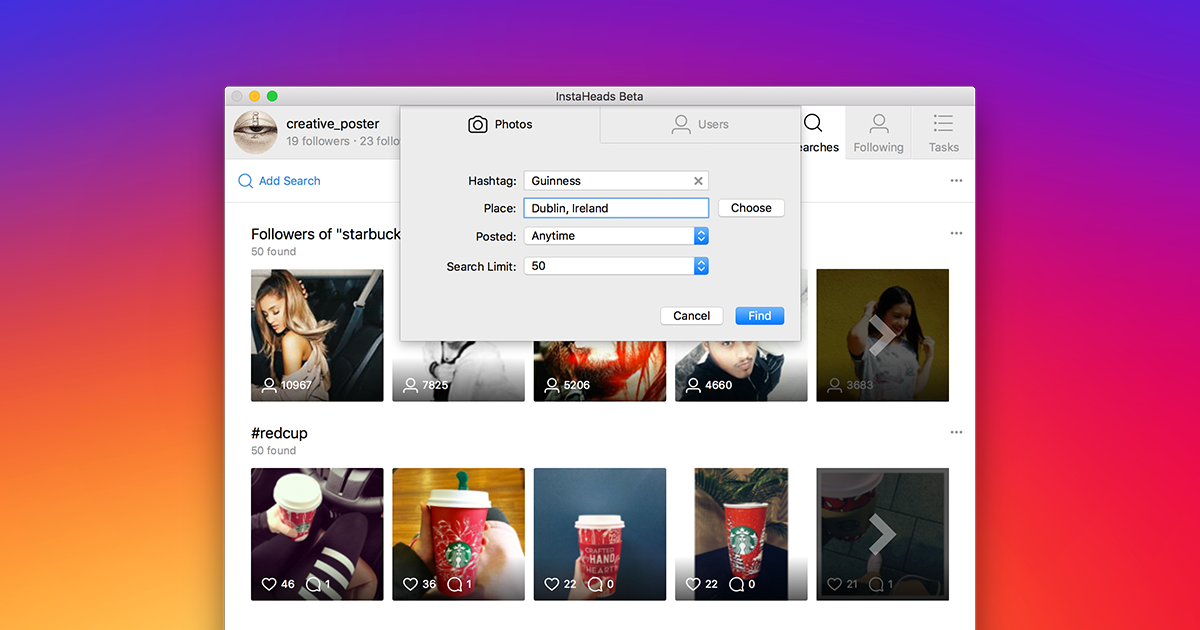Screen dimensions: 1200x630
Task: Select the Users search mode
Action: tap(700, 124)
